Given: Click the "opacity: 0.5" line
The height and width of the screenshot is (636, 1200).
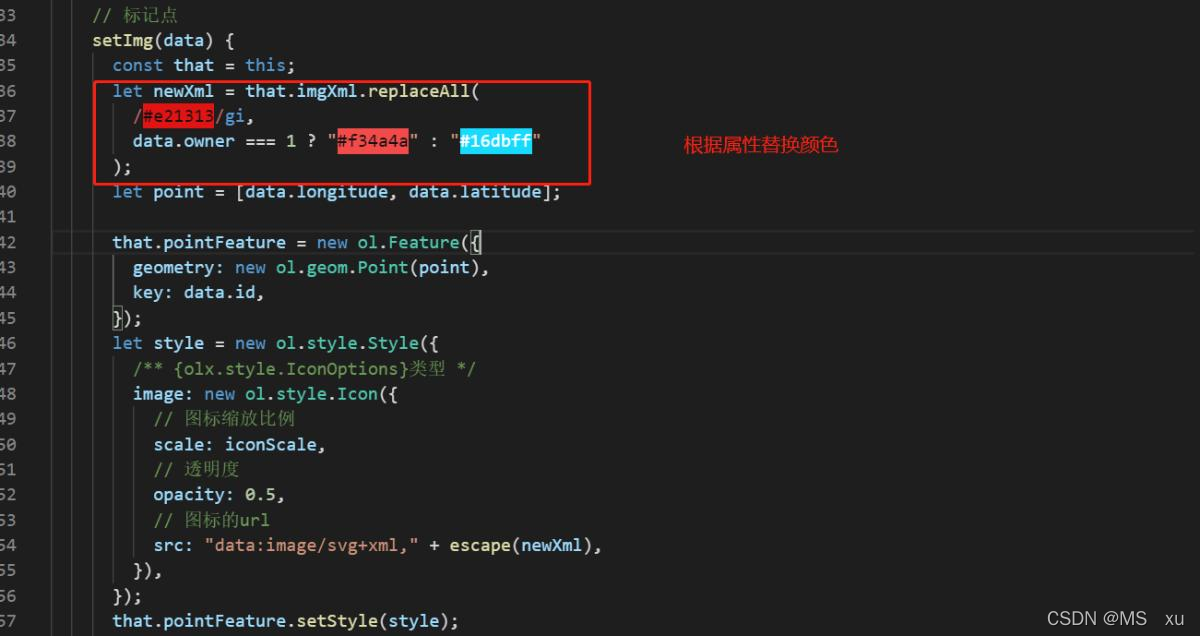Looking at the screenshot, I should [x=219, y=495].
